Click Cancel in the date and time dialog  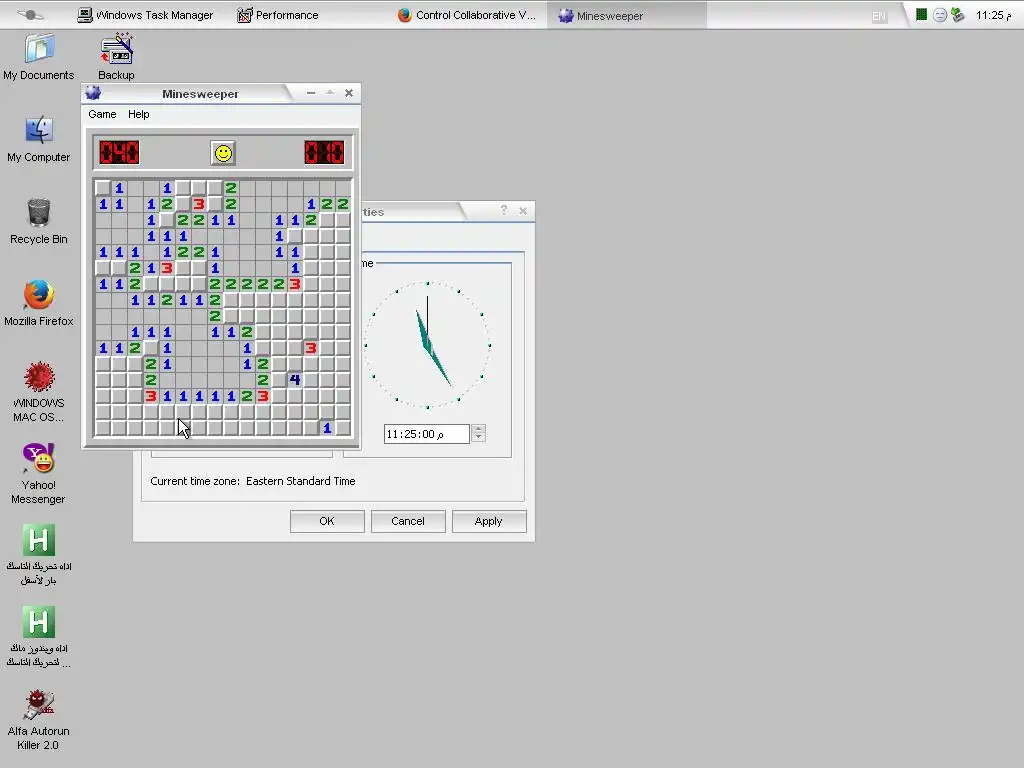coord(408,521)
